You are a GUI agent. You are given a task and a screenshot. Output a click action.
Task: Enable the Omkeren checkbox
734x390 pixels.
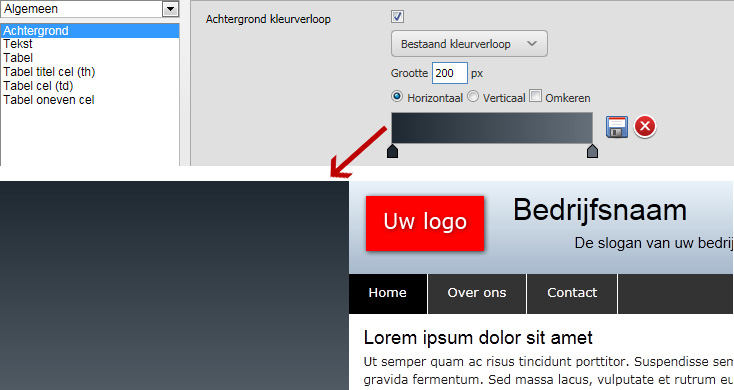click(536, 96)
